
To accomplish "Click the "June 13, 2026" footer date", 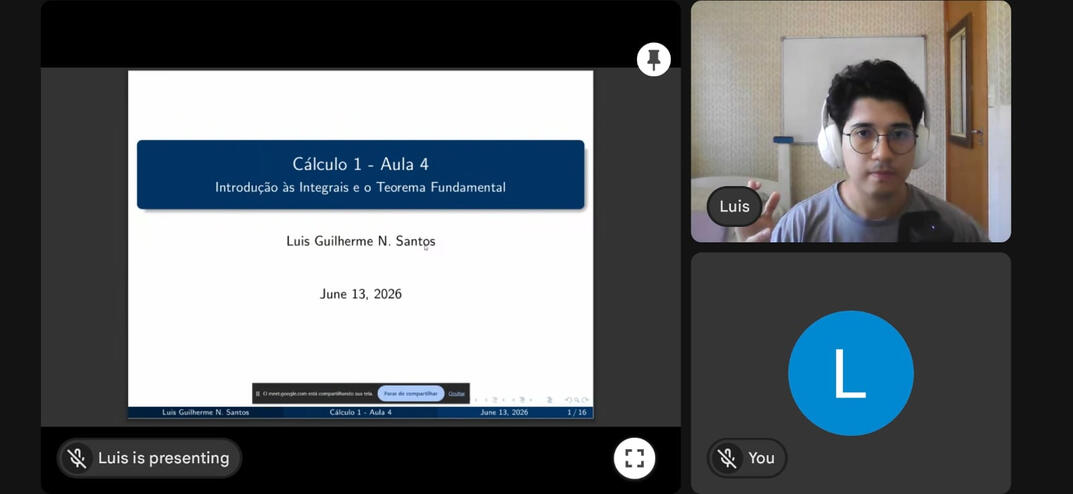I will point(504,413).
